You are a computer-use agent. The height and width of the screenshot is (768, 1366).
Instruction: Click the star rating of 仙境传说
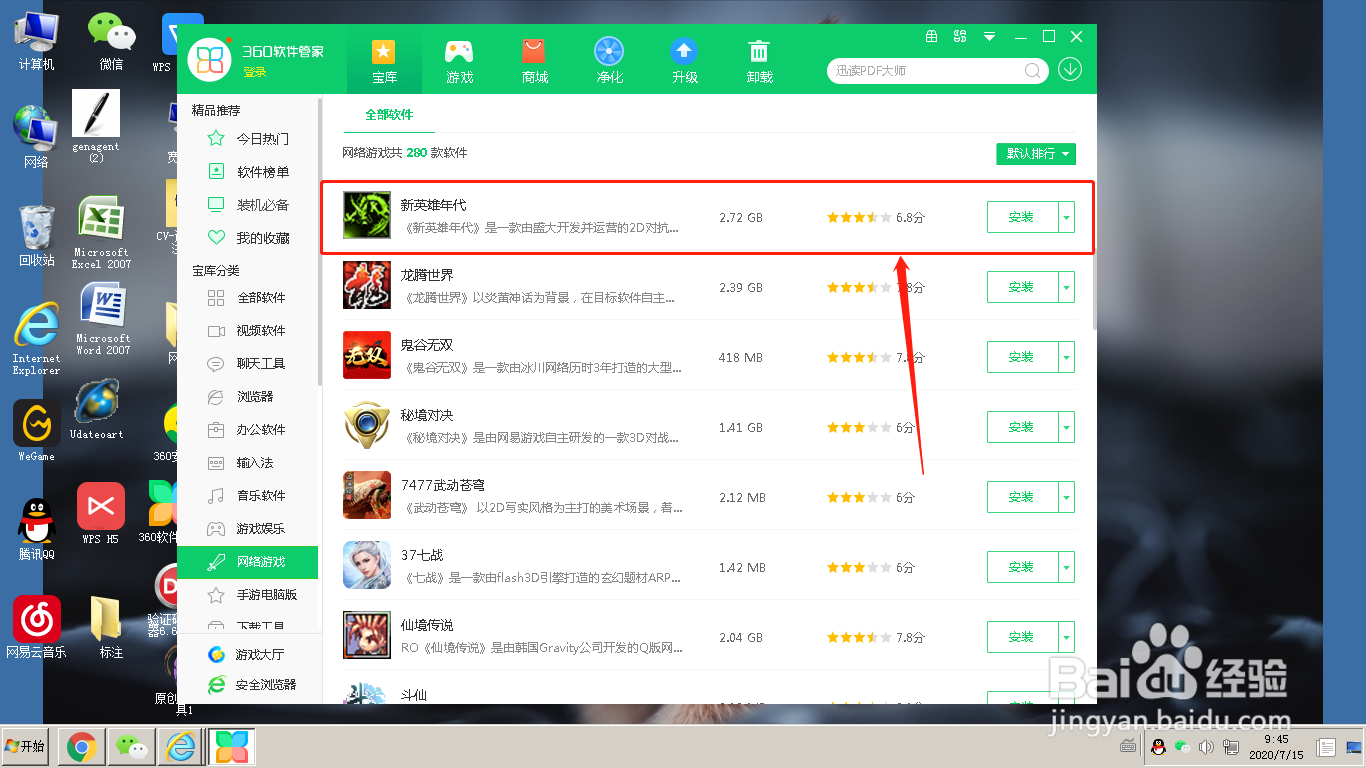pyautogui.click(x=858, y=637)
